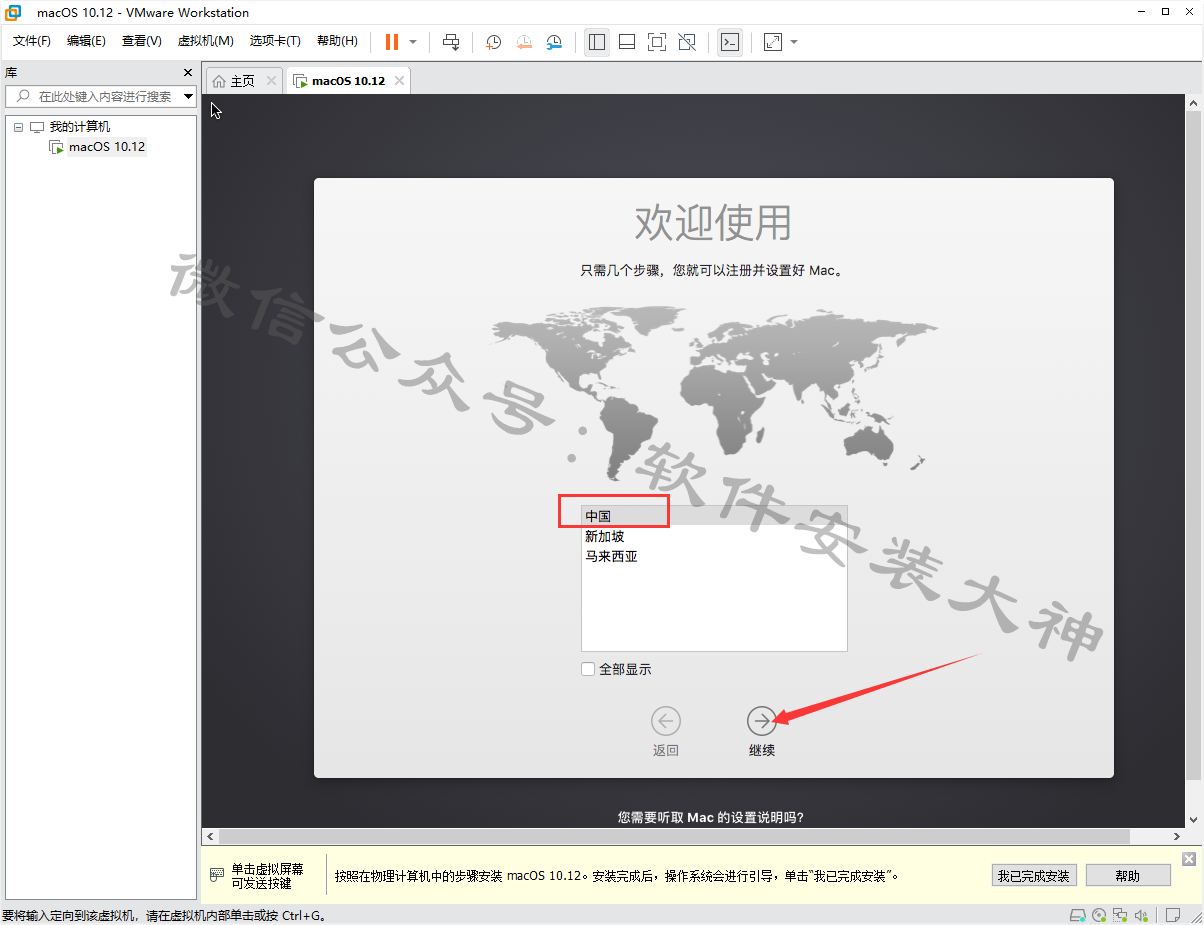Select macOS 10.12 in the library tree
Viewport: 1204px width, 925px height.
[x=107, y=147]
